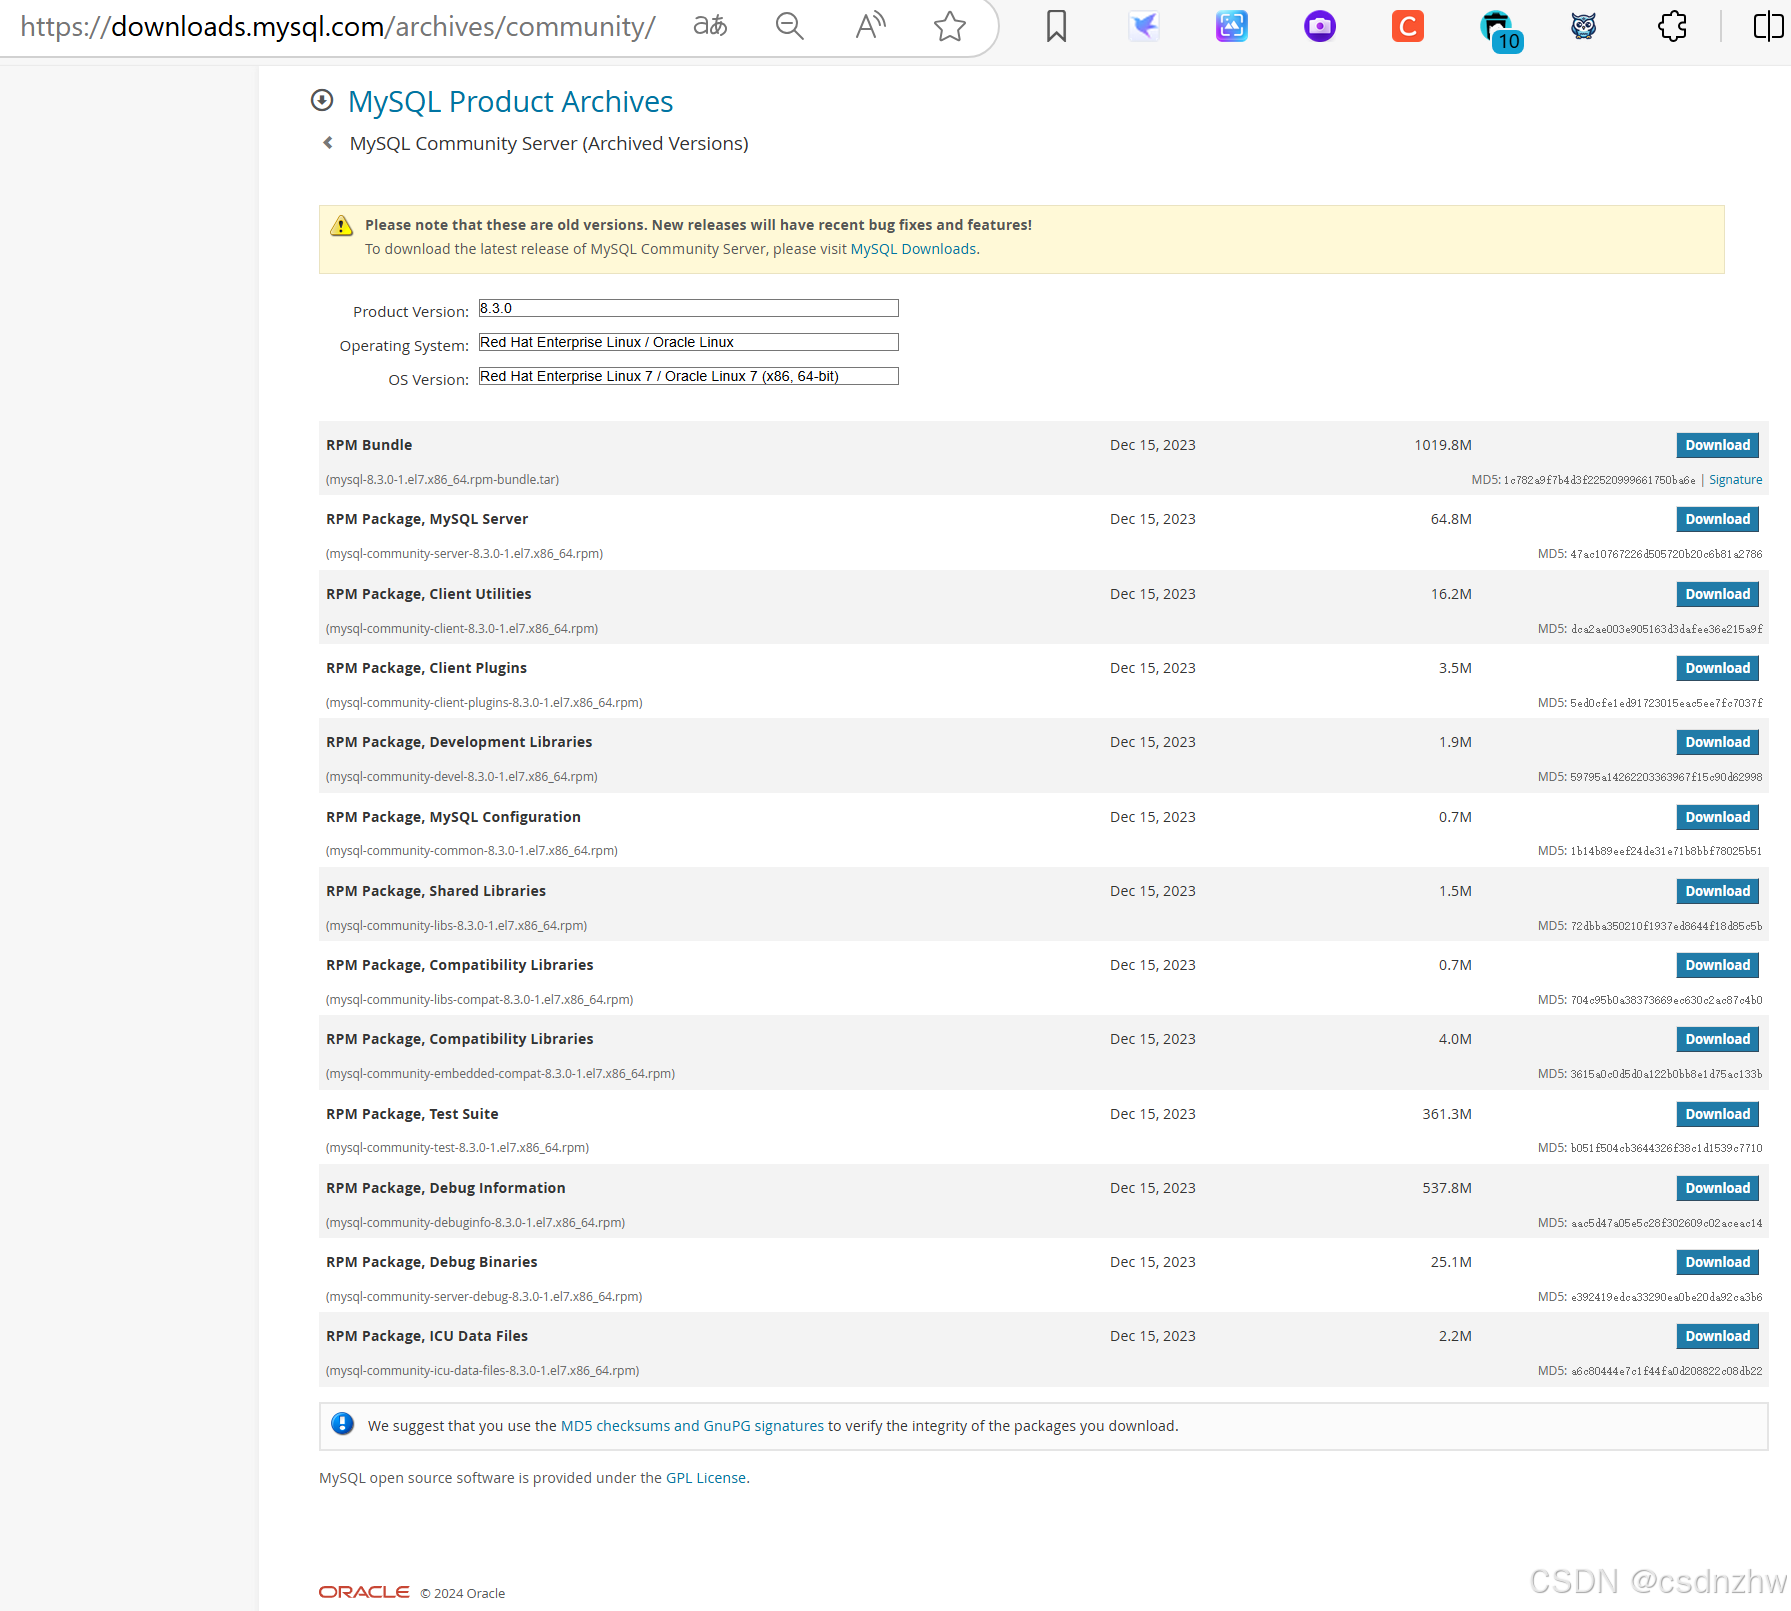Viewport: 1791px width, 1611px height.
Task: Click the address bar URL
Action: [338, 26]
